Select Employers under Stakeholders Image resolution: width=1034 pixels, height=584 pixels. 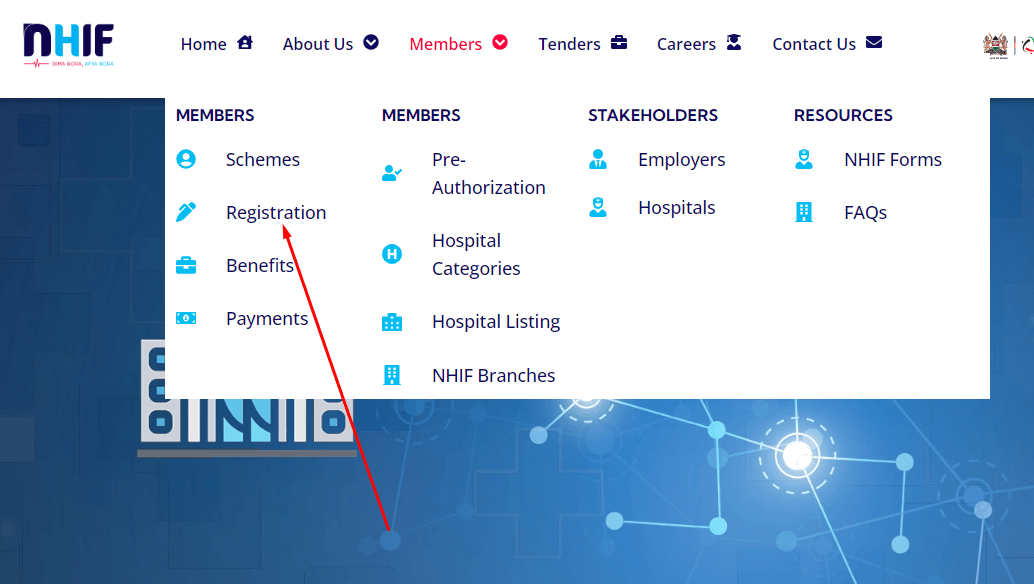[681, 160]
